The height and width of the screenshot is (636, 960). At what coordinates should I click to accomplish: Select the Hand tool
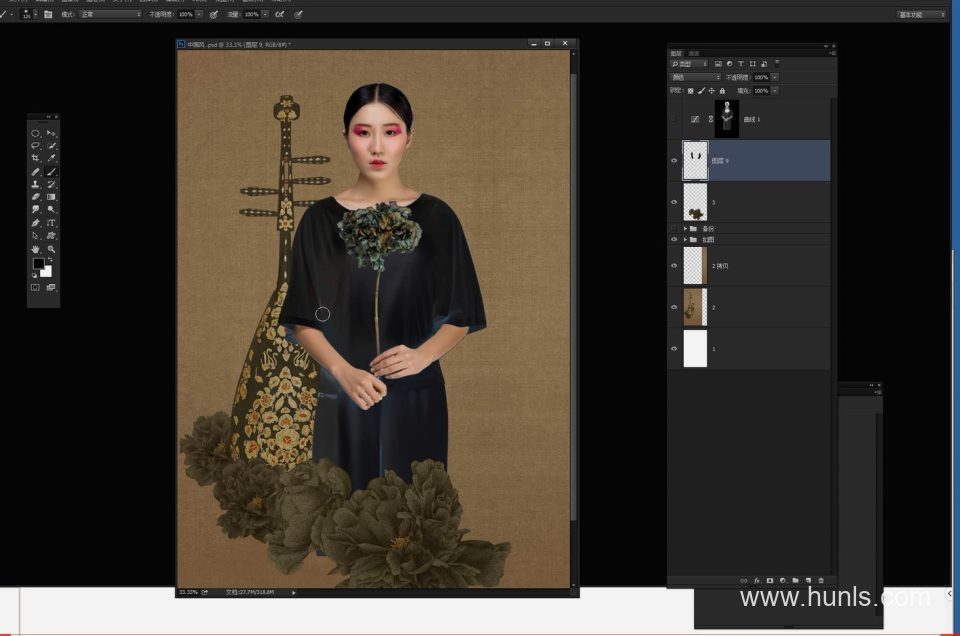(x=36, y=249)
